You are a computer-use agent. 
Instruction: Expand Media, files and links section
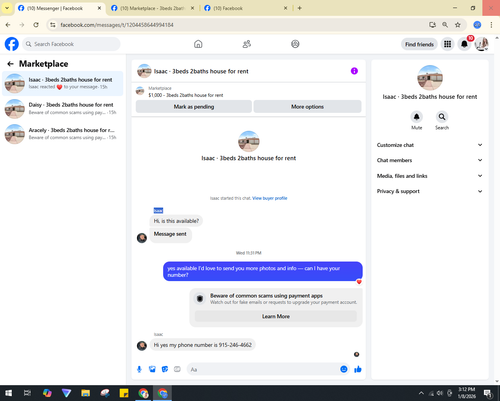[x=430, y=176]
